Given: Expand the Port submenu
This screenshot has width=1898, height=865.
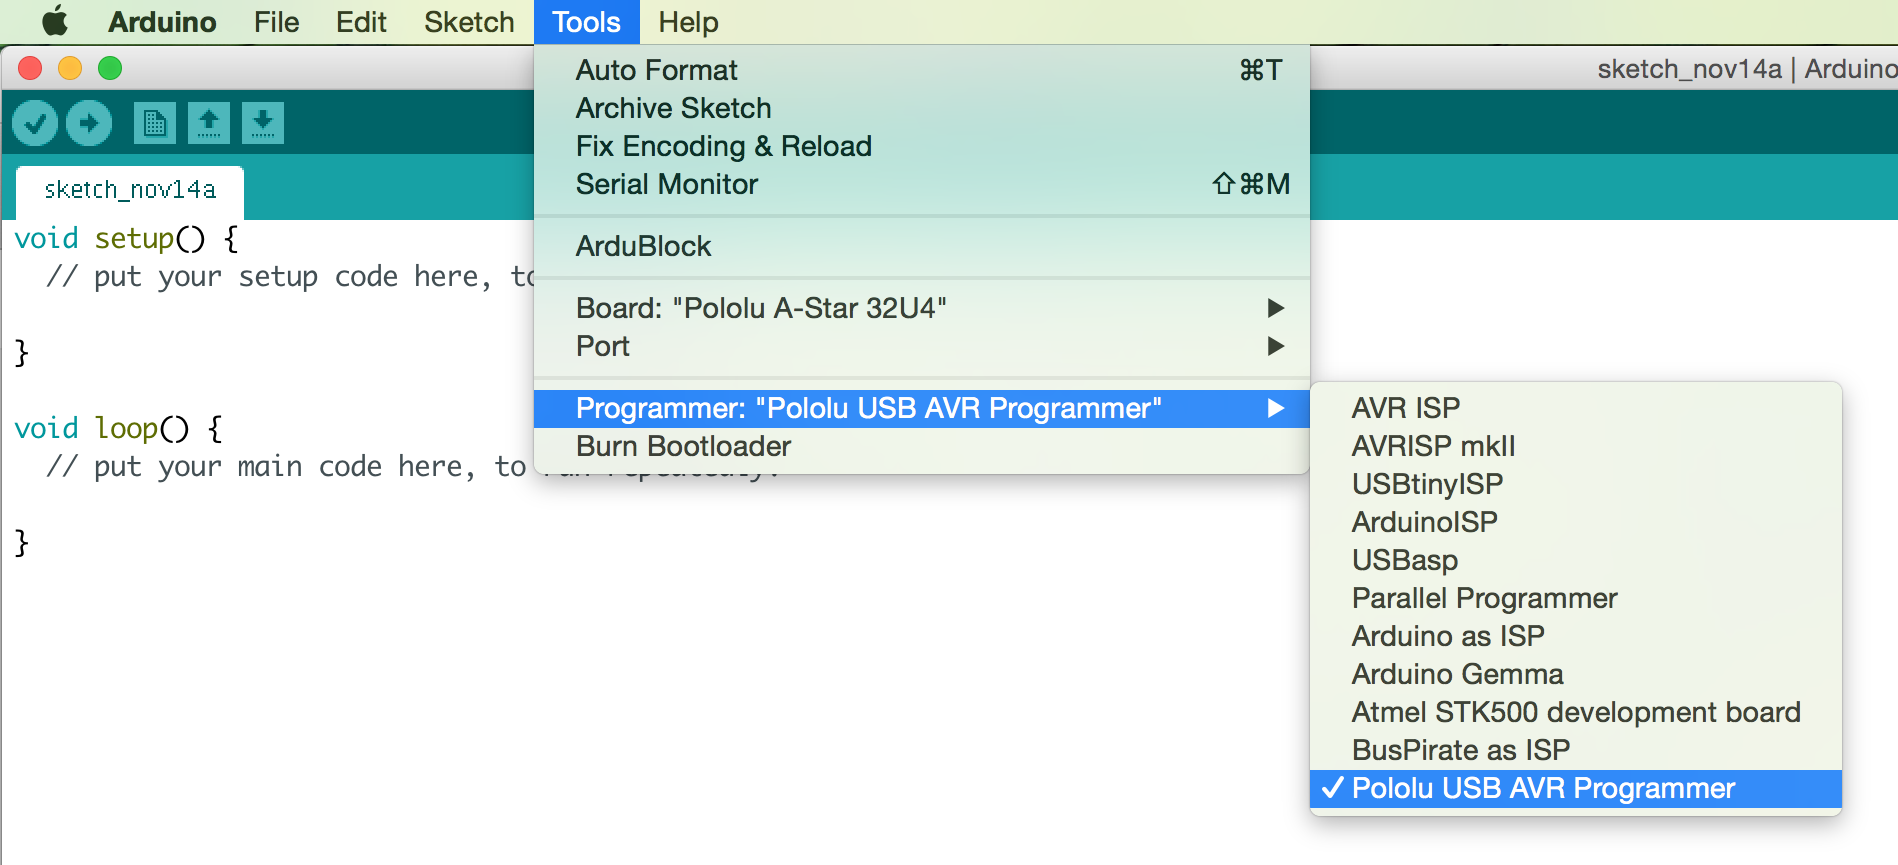Looking at the screenshot, I should 922,346.
